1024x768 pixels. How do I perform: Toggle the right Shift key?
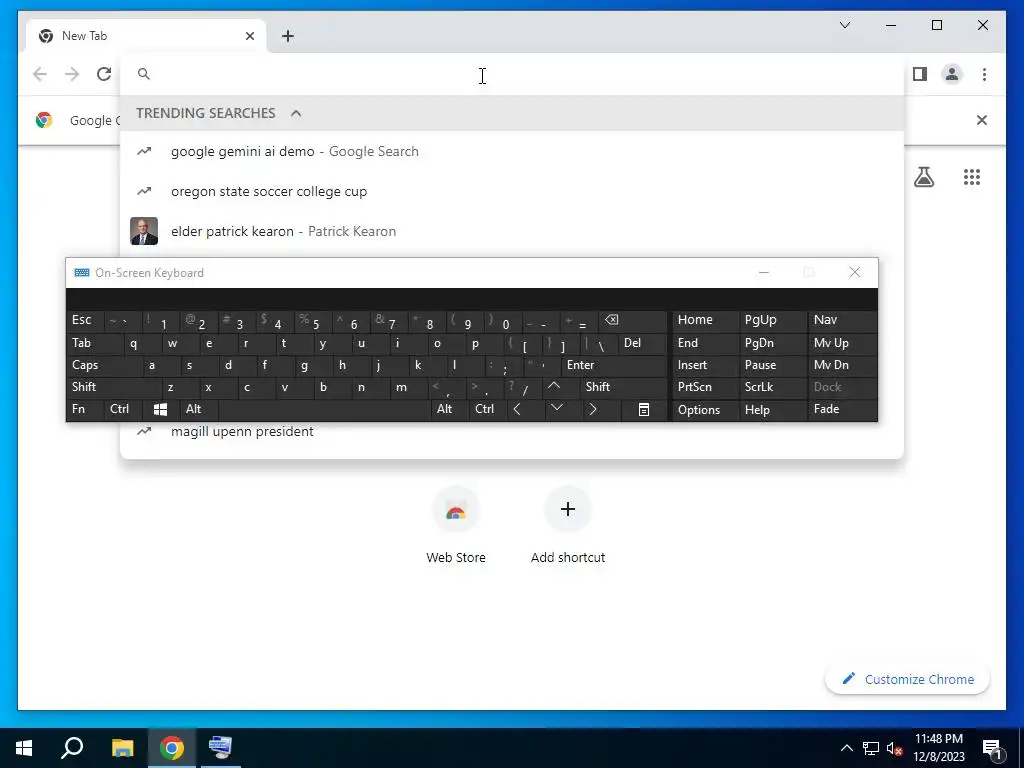(x=623, y=387)
